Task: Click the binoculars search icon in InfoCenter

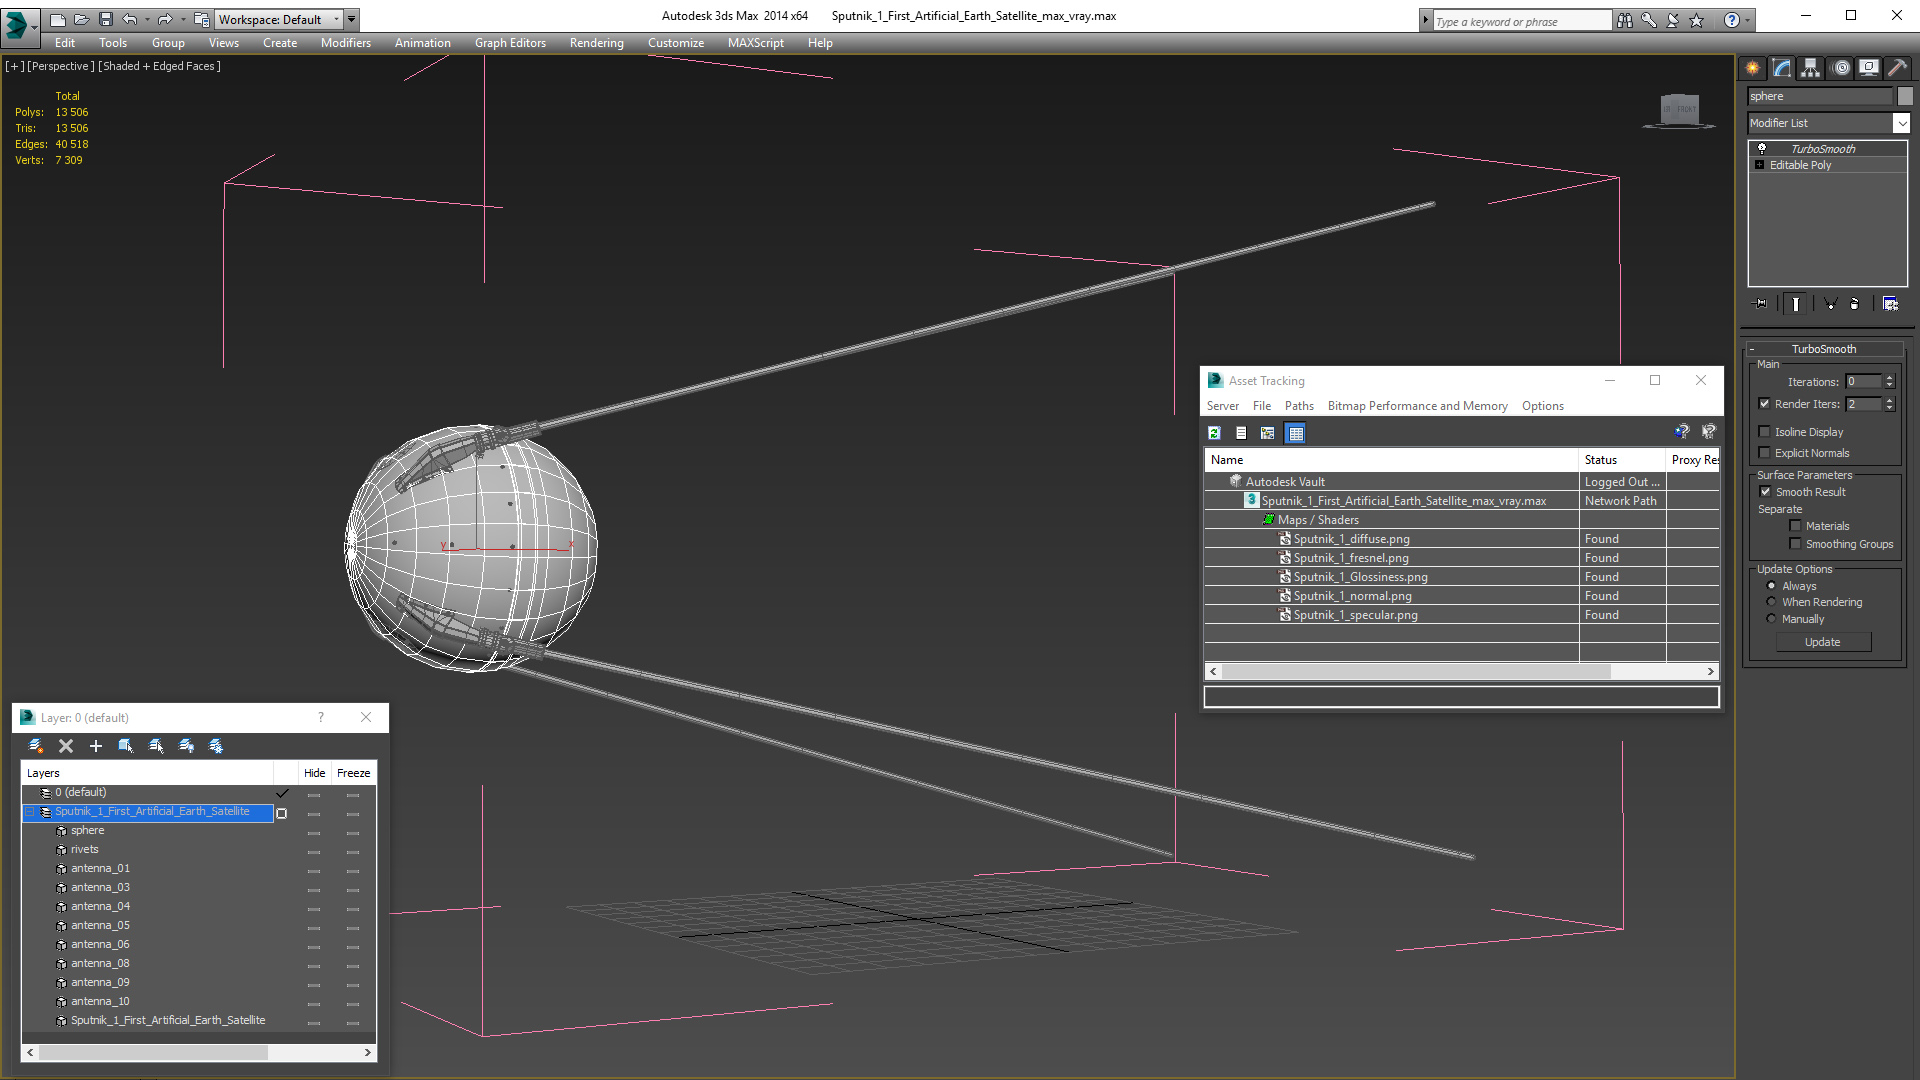Action: (x=1625, y=20)
